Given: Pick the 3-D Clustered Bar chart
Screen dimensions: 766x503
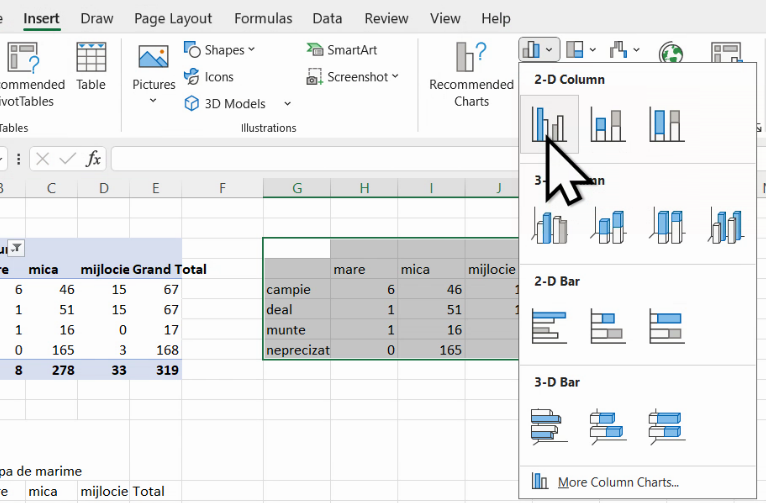Looking at the screenshot, I should 548,426.
